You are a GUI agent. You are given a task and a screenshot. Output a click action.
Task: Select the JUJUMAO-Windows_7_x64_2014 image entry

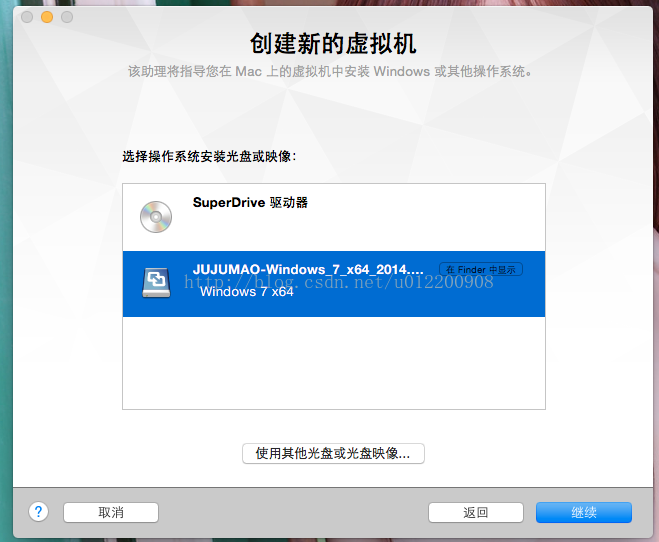tap(334, 284)
